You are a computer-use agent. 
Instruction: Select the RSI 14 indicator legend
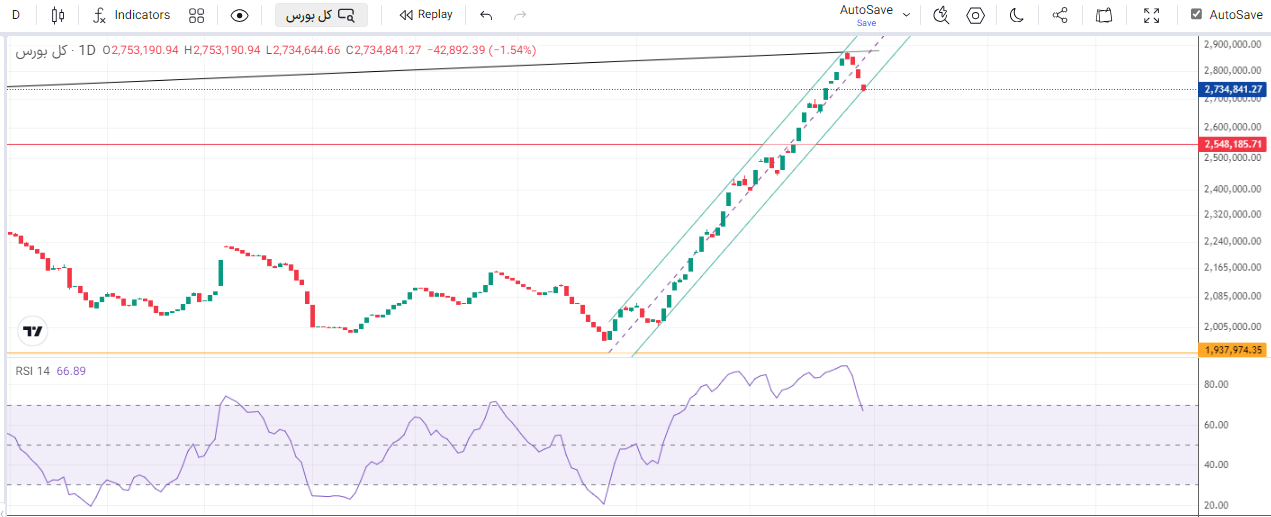point(32,371)
